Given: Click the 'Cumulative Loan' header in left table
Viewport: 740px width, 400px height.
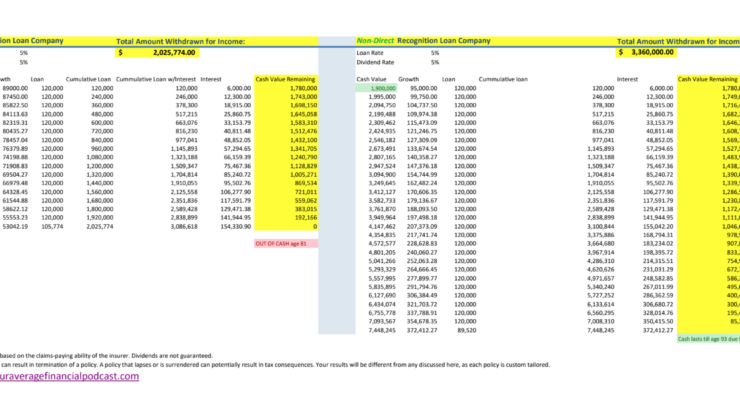Looking at the screenshot, I should coord(88,79).
